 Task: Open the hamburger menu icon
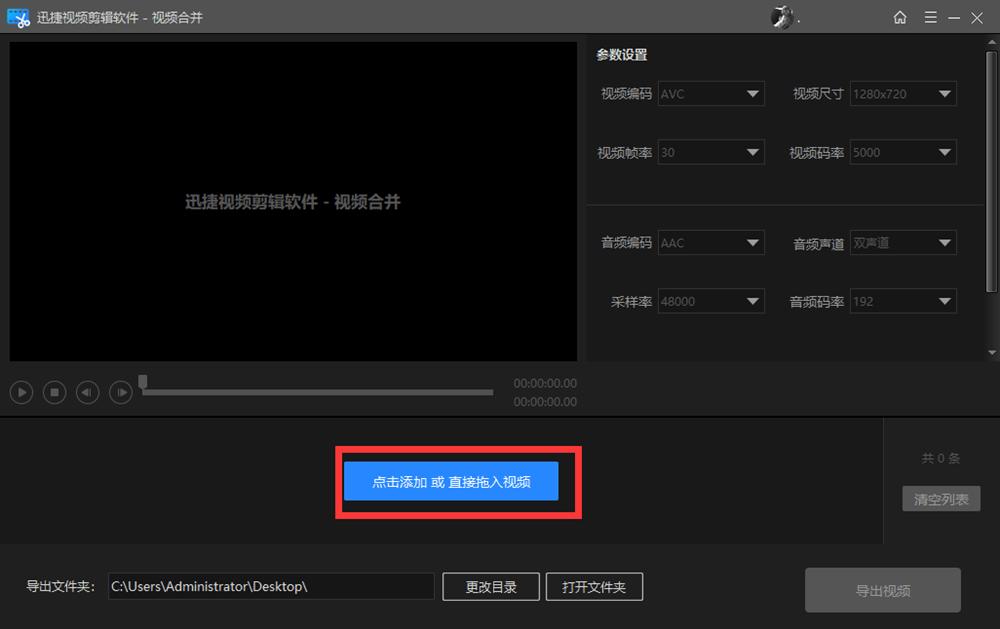[x=931, y=17]
